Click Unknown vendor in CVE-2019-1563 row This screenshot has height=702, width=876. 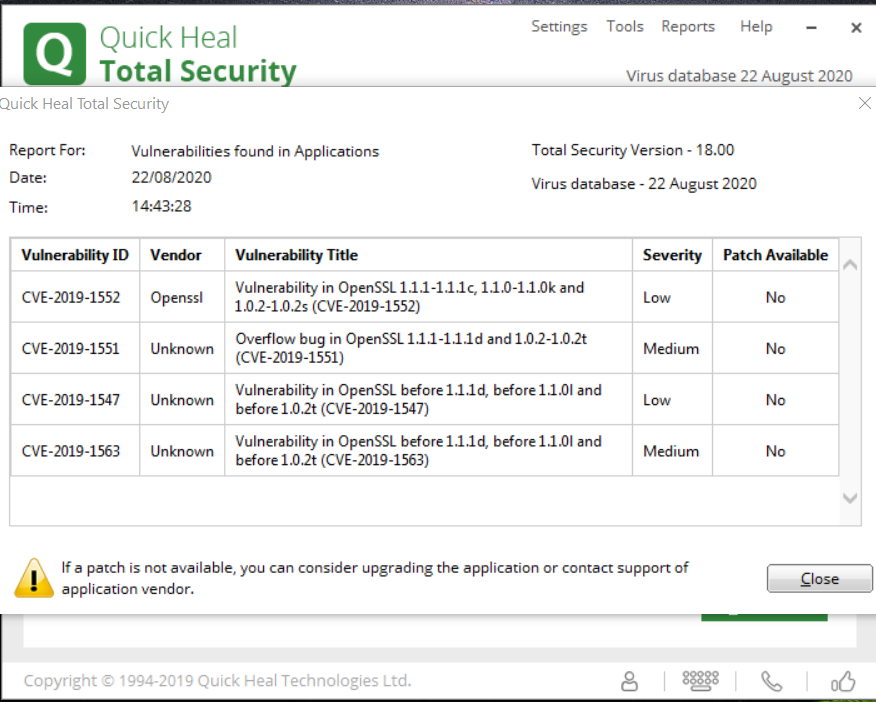[x=182, y=451]
